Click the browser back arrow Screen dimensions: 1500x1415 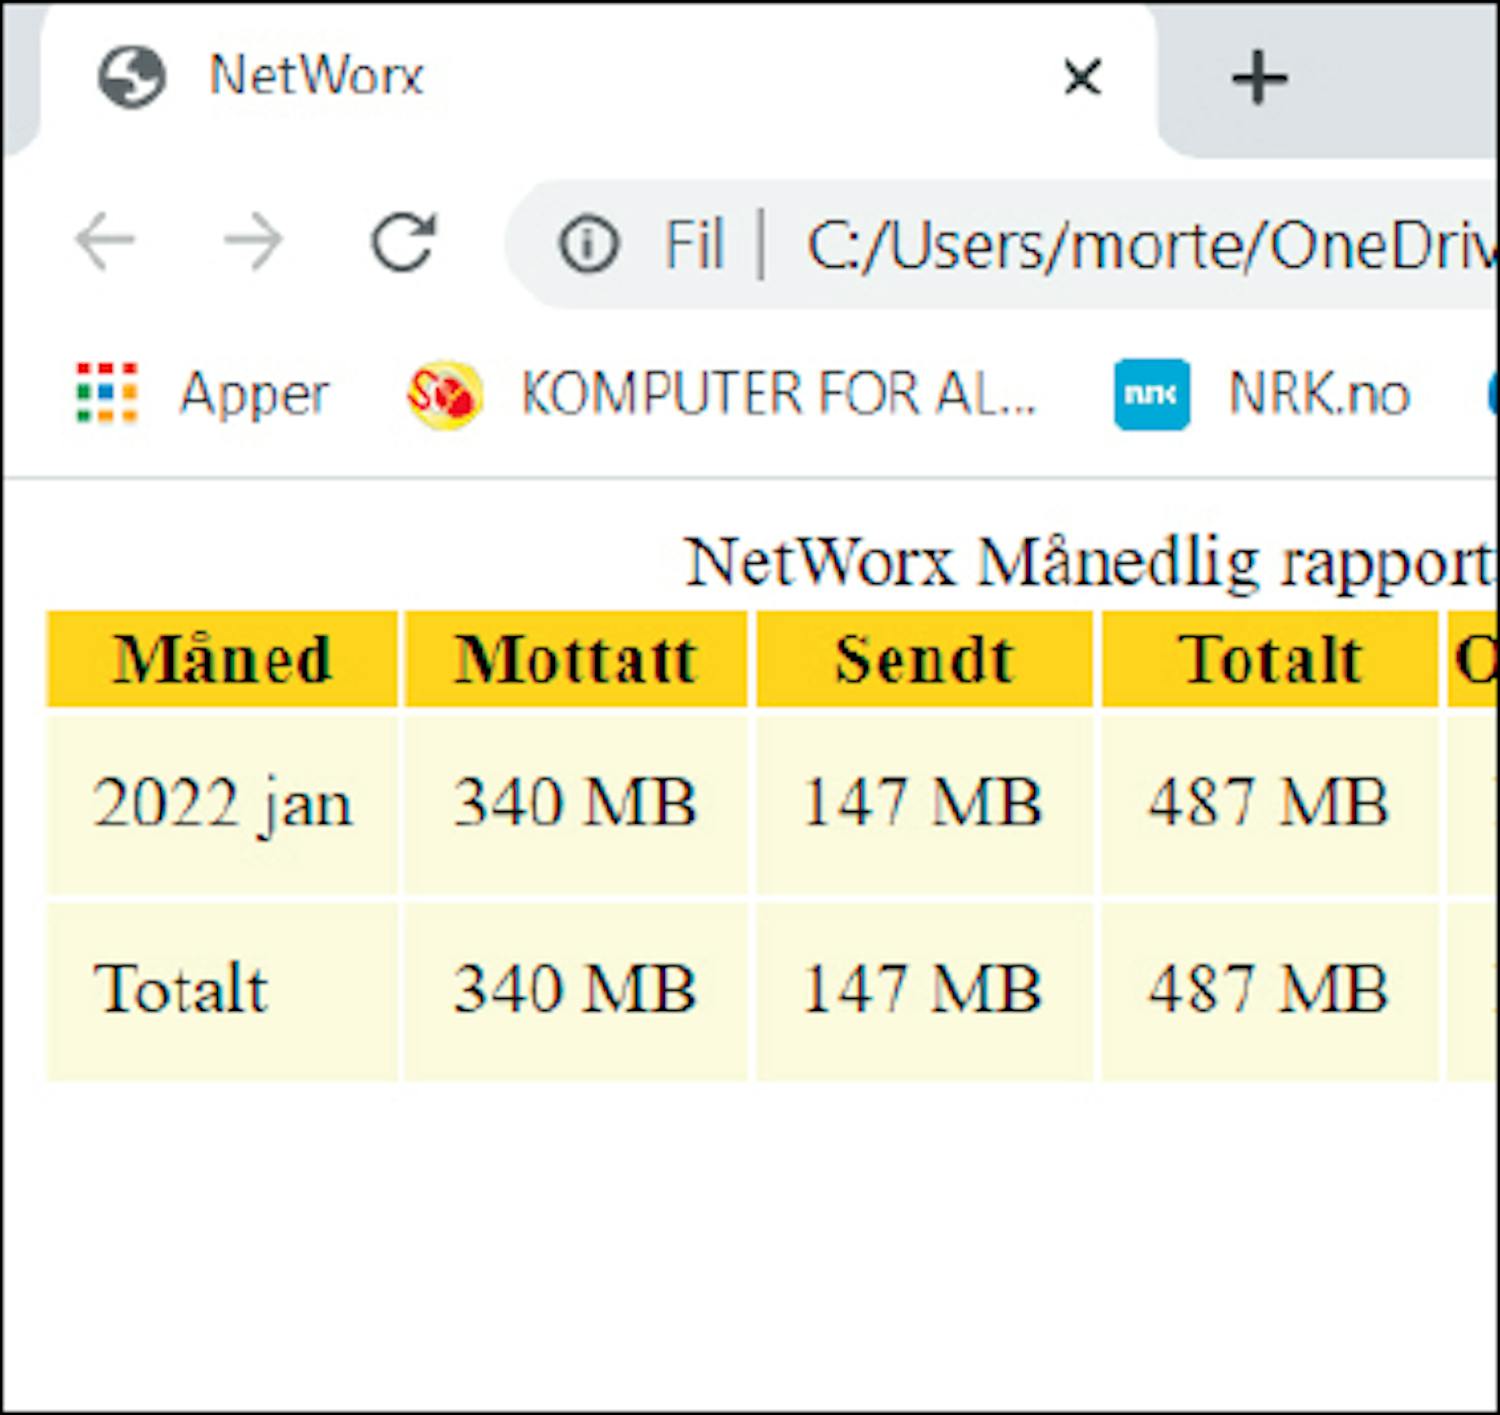(105, 241)
